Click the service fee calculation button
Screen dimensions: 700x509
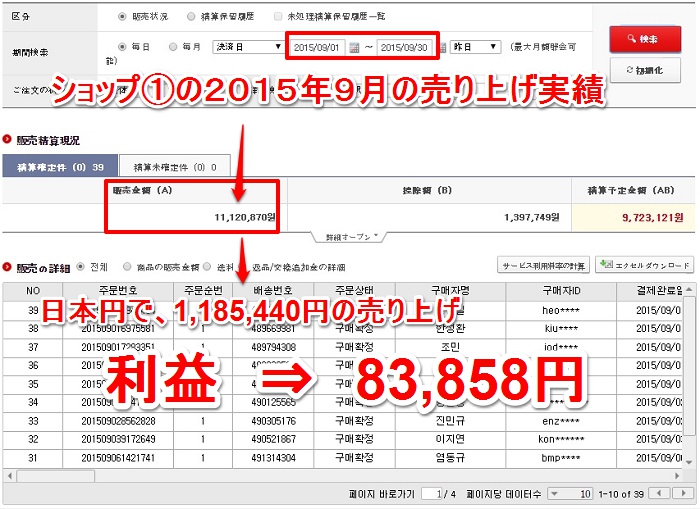[x=541, y=265]
